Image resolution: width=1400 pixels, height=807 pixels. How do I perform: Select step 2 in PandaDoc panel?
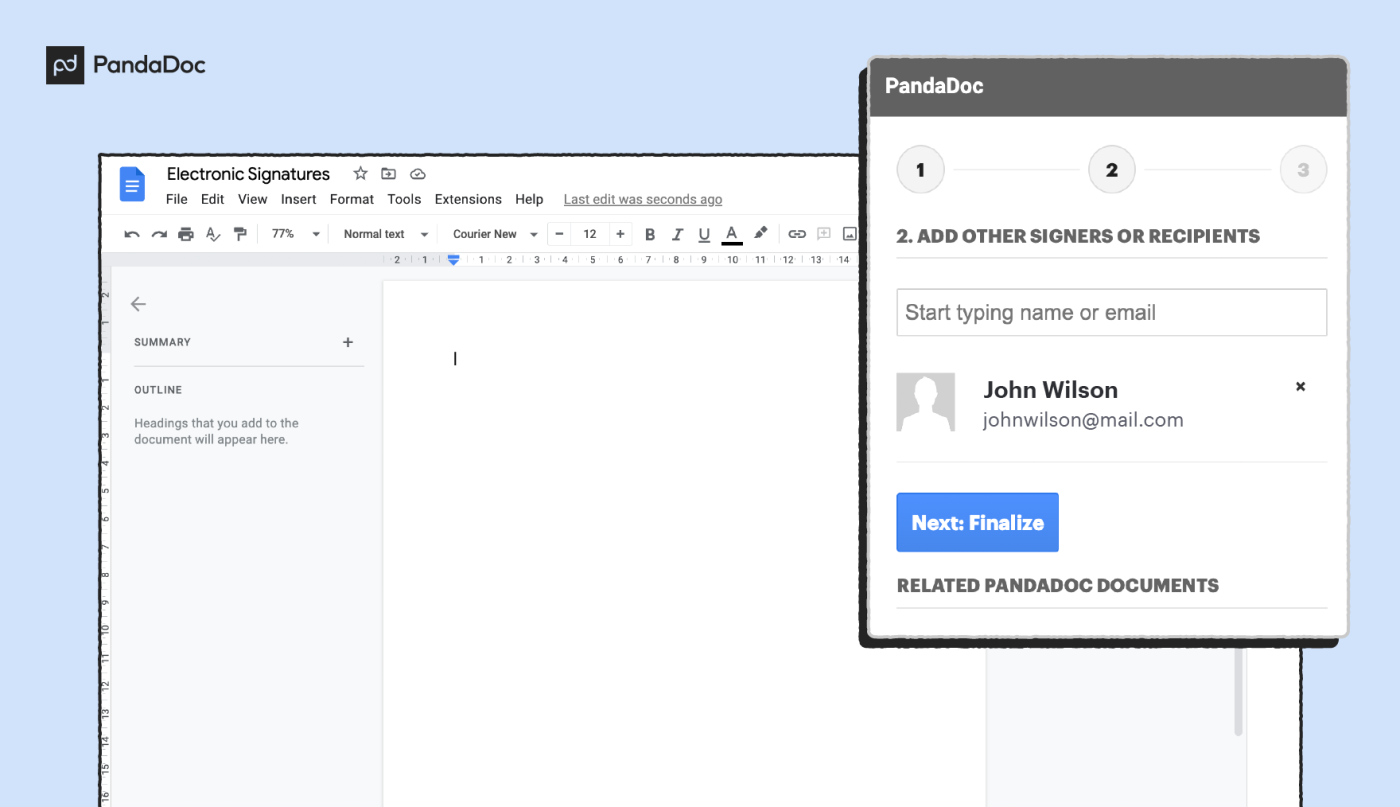coord(1111,170)
